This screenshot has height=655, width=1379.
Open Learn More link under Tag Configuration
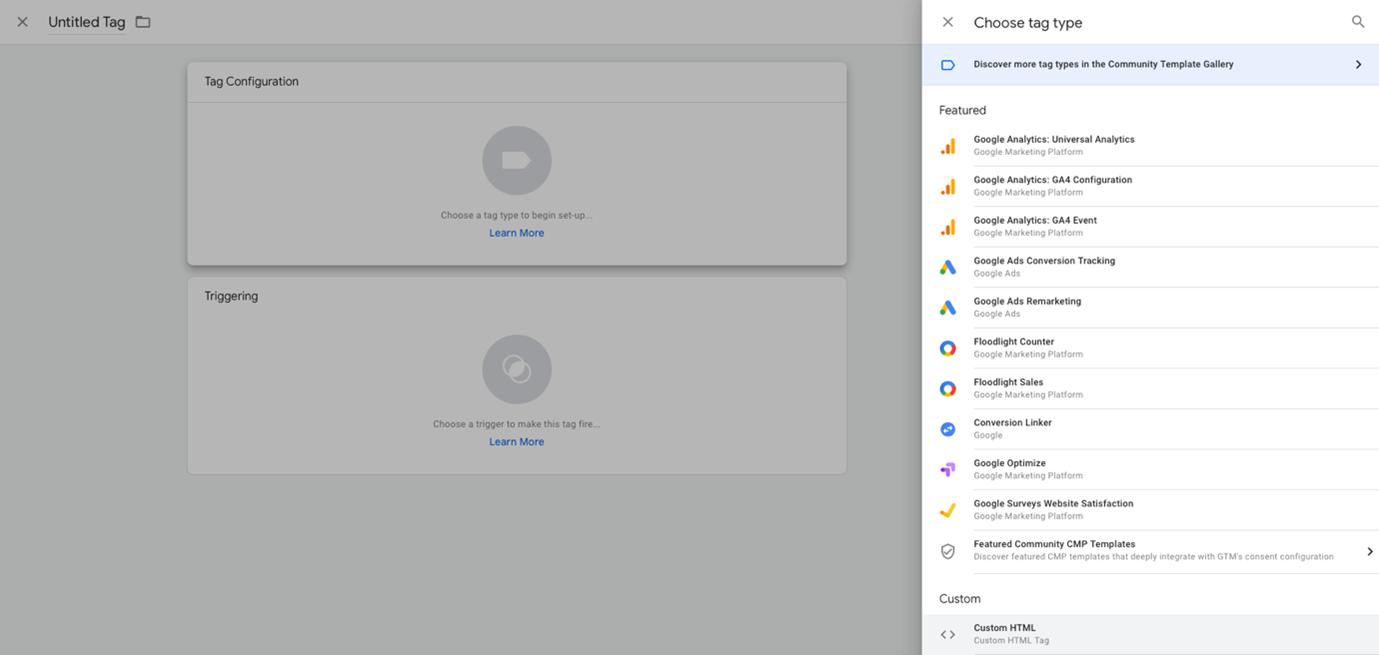tap(516, 233)
